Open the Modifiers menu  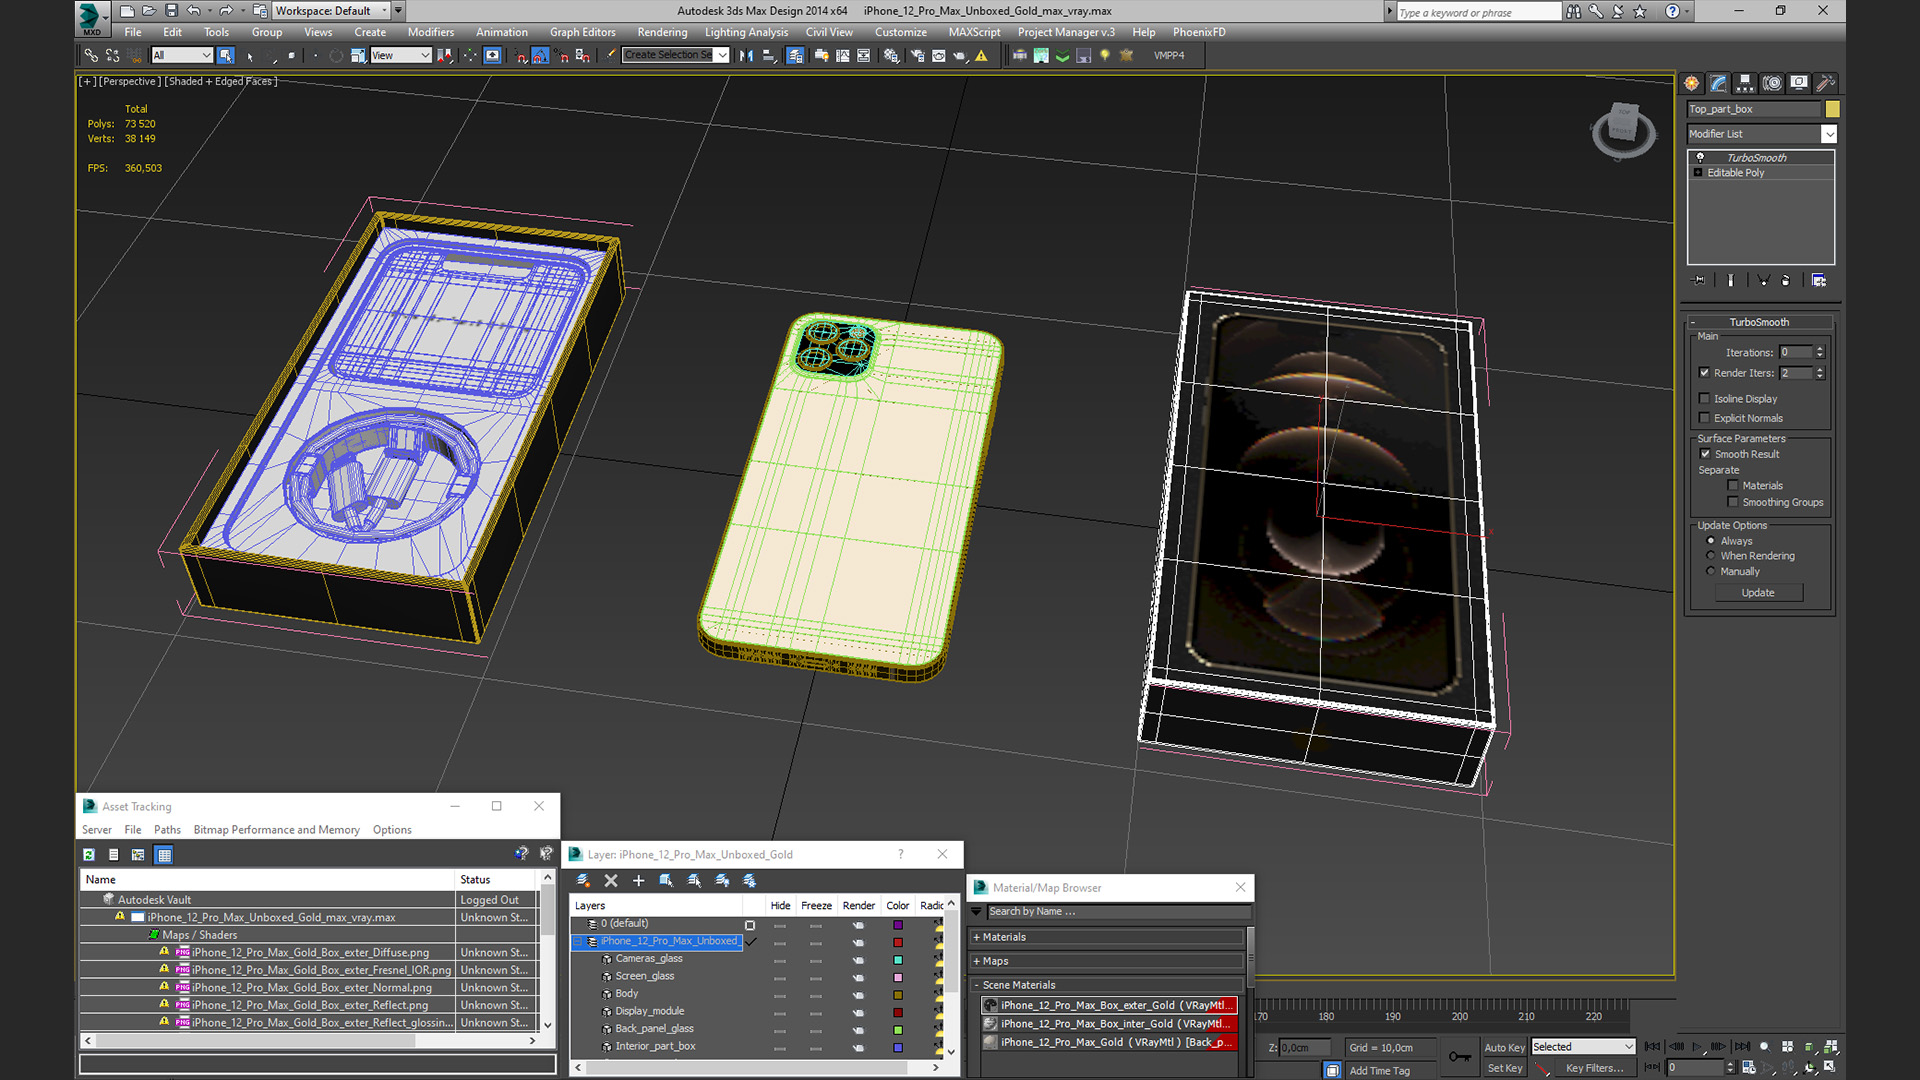[x=430, y=32]
